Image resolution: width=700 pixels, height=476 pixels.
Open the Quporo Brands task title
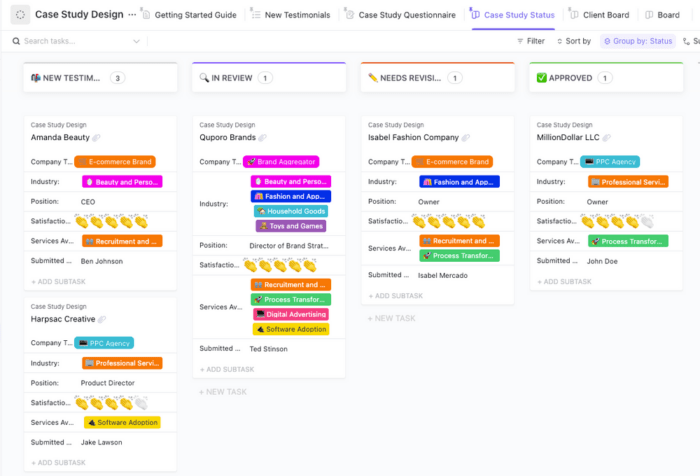228,138
